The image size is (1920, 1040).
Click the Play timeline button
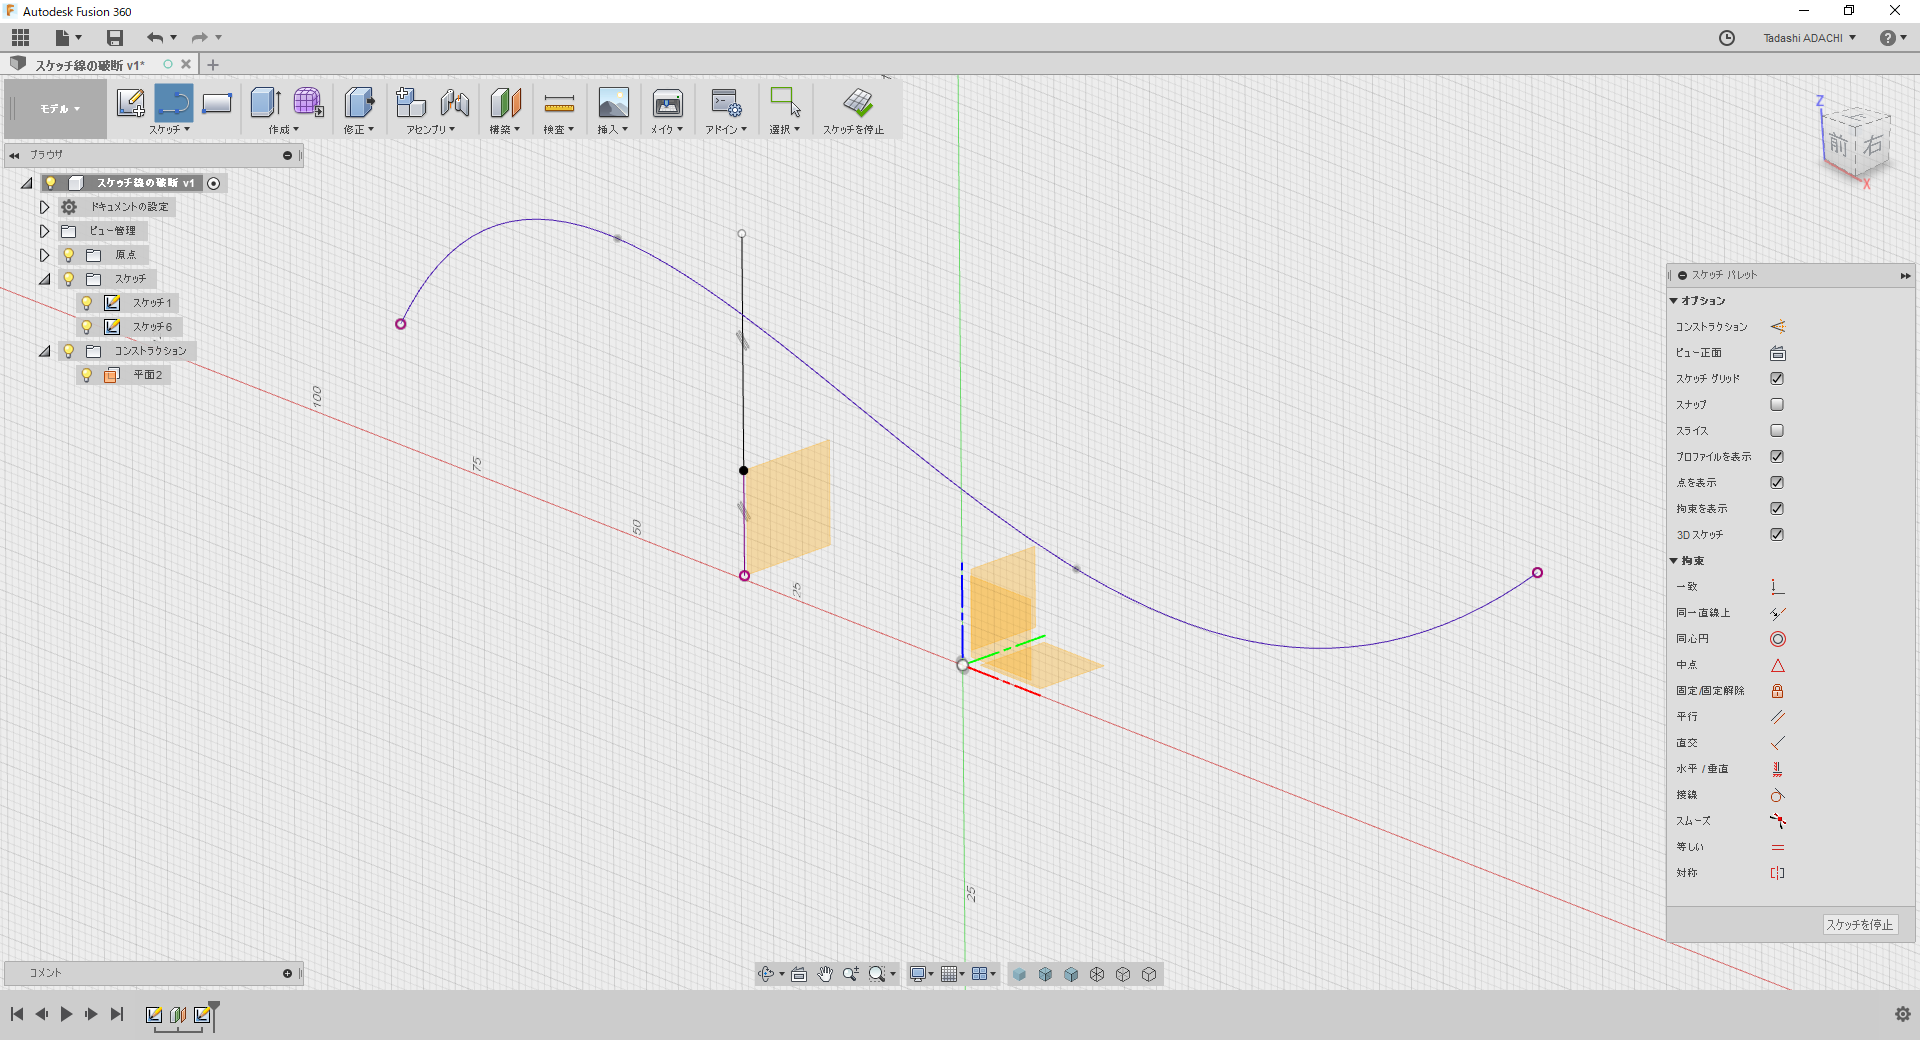(66, 1014)
